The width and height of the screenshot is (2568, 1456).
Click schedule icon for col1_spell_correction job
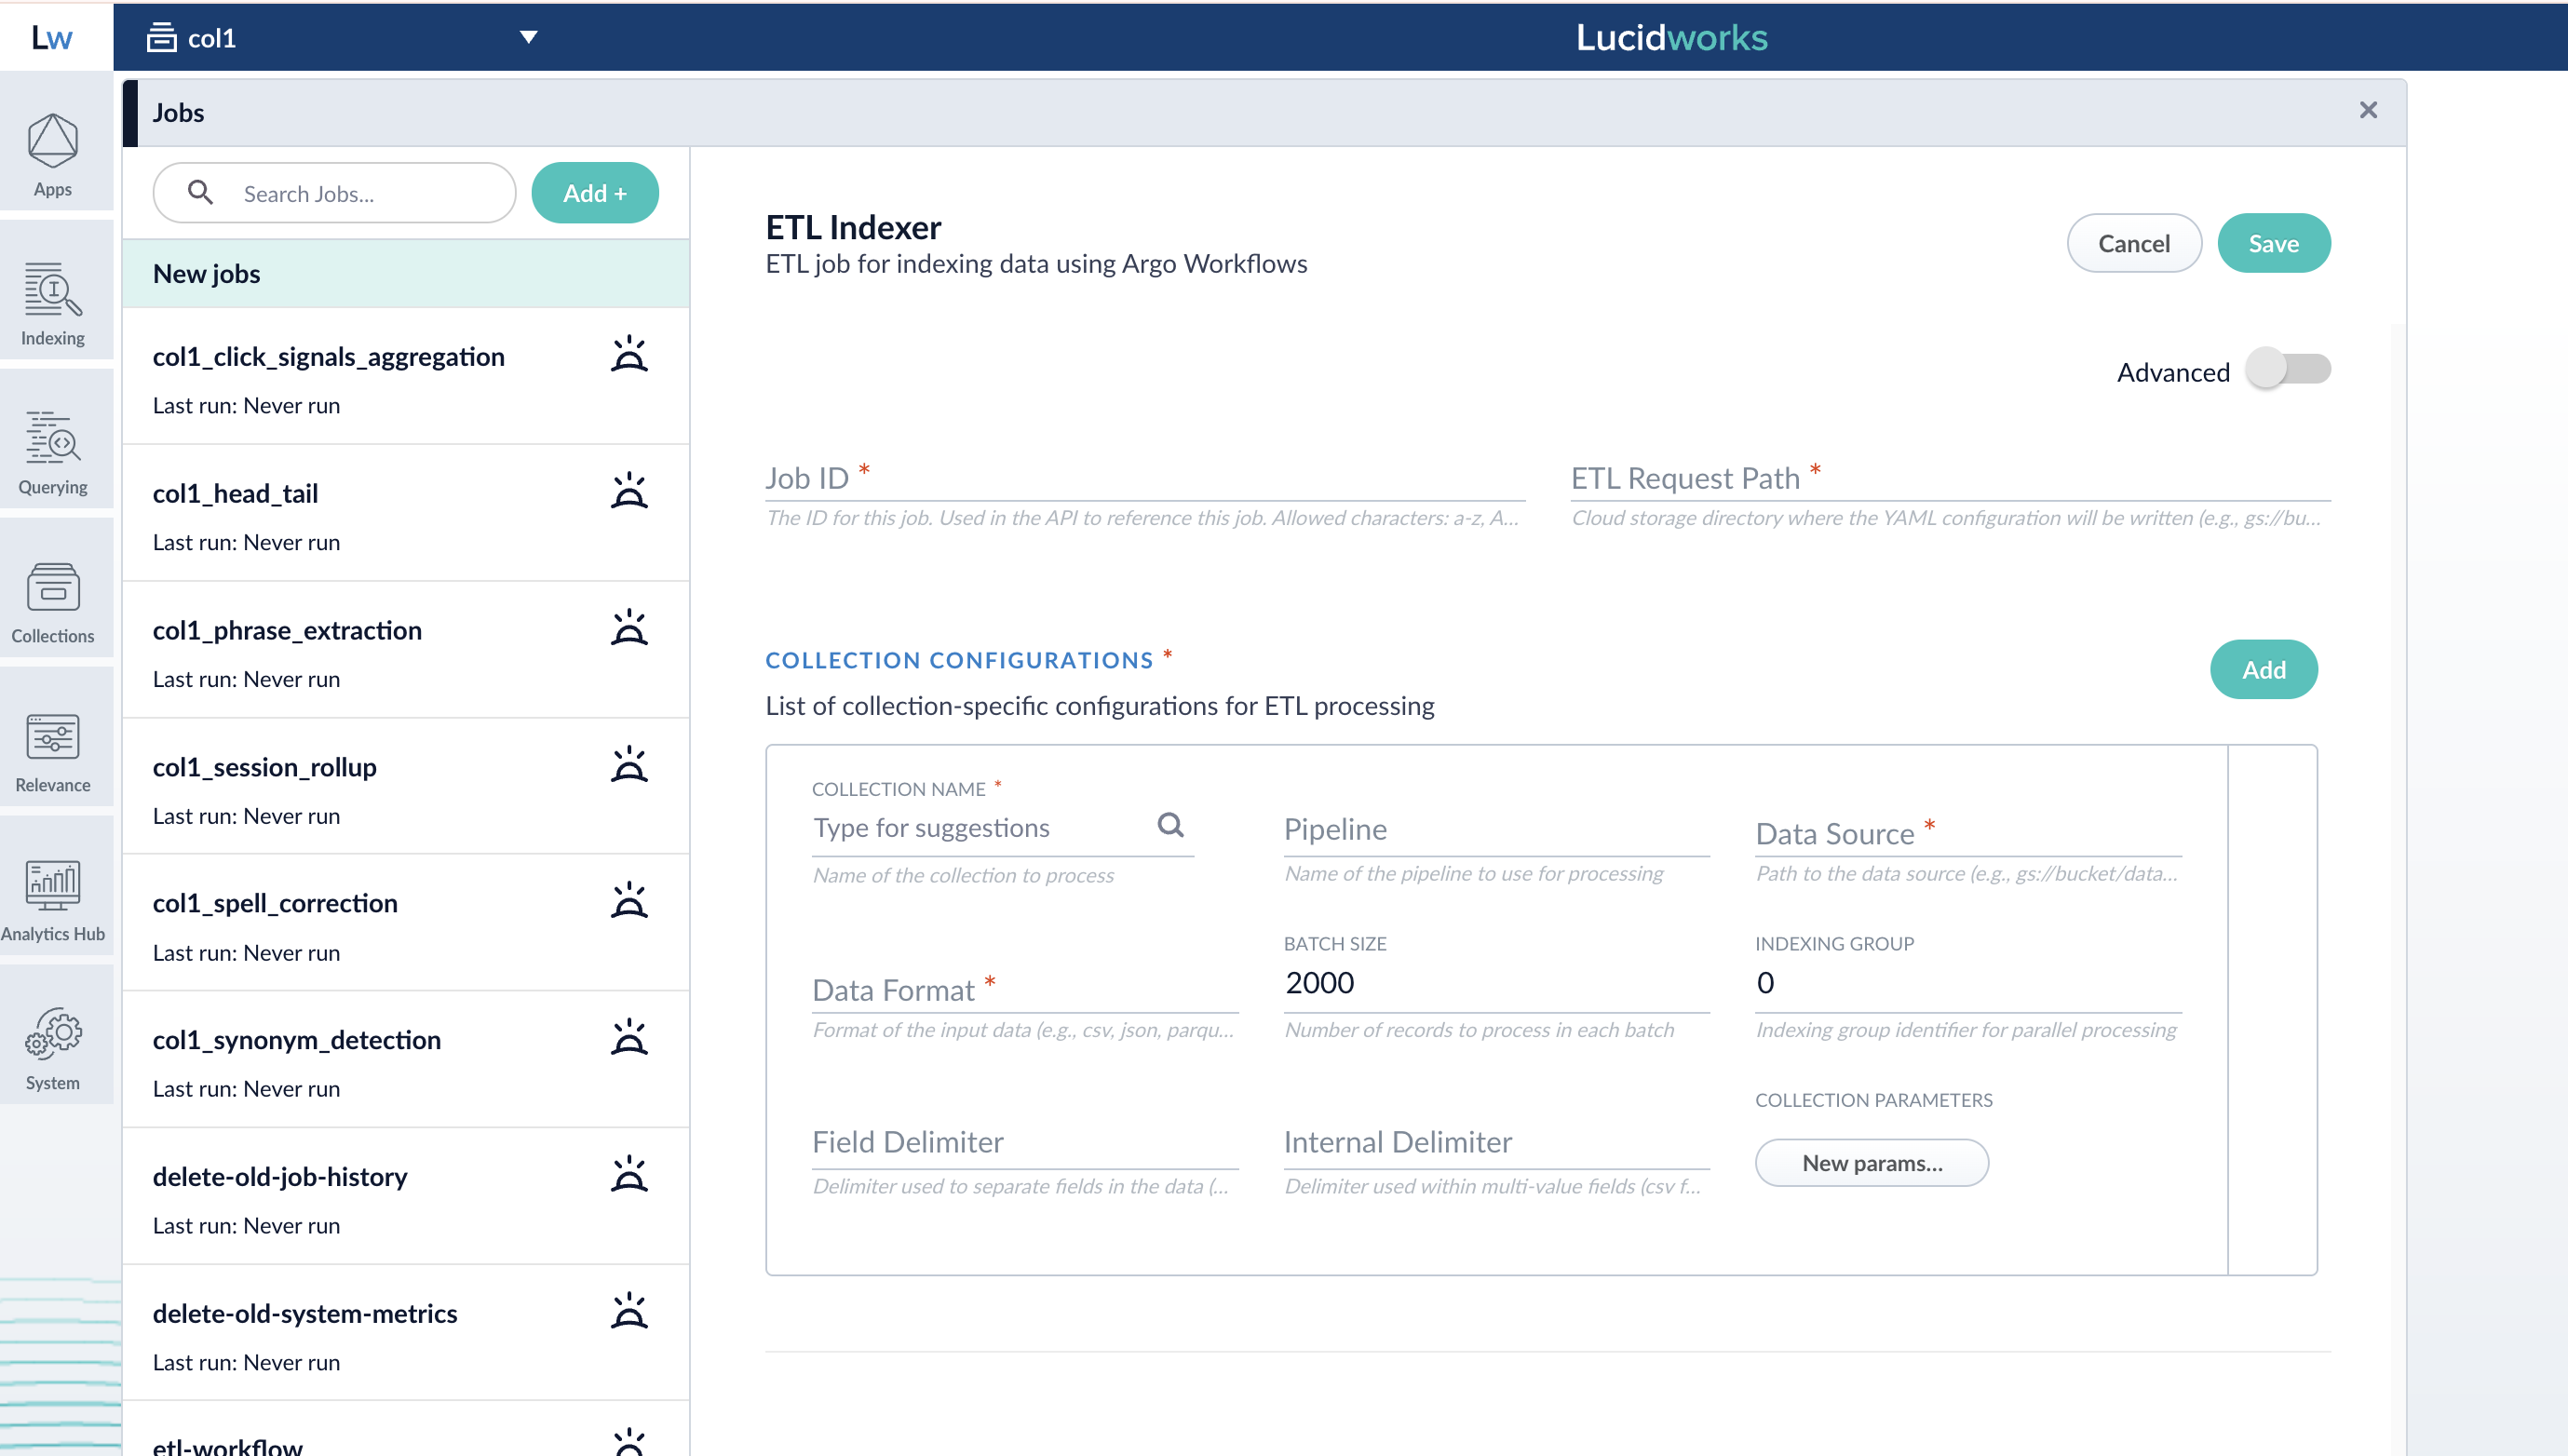629,901
